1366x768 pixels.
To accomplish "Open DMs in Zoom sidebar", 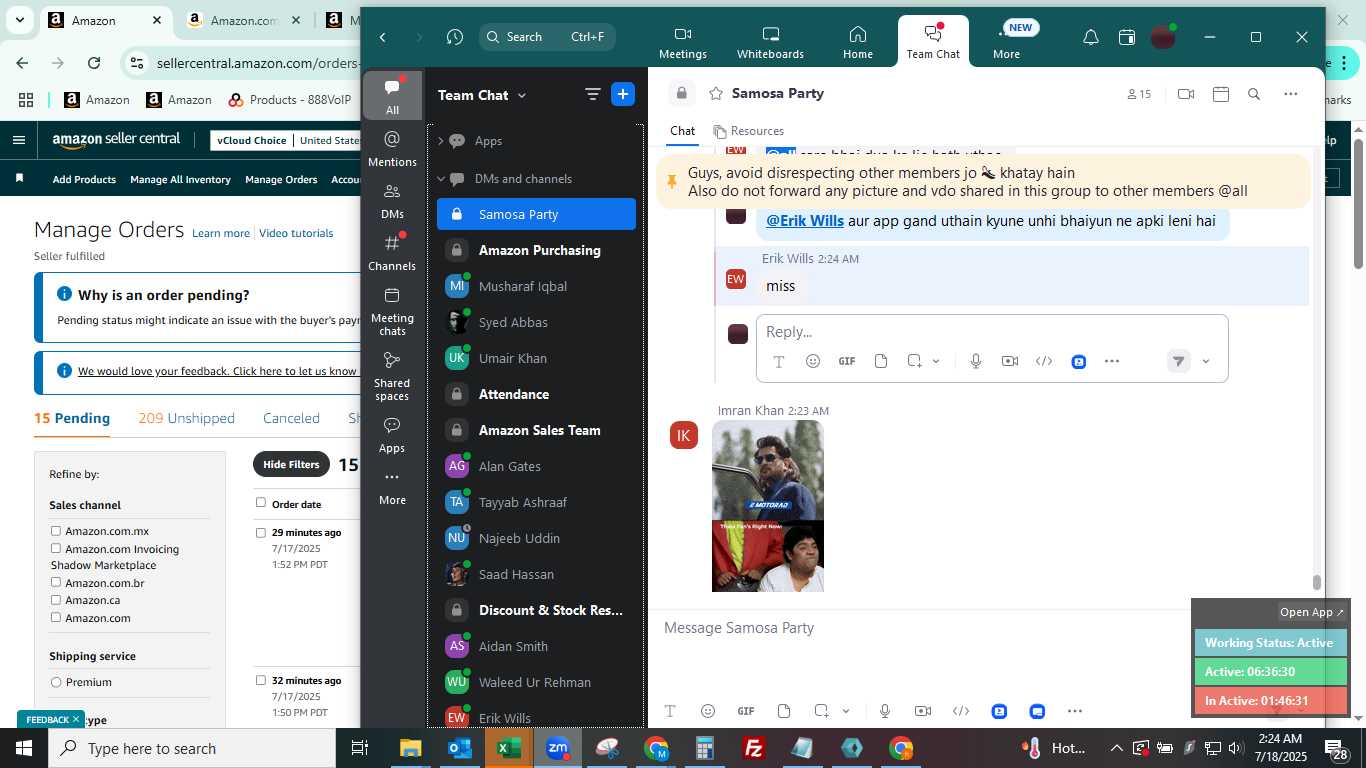I will click(x=392, y=200).
